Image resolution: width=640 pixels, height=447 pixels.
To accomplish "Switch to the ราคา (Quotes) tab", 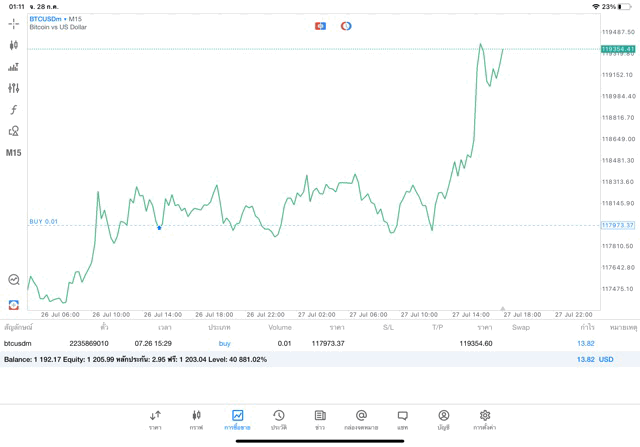I will [x=155, y=419].
